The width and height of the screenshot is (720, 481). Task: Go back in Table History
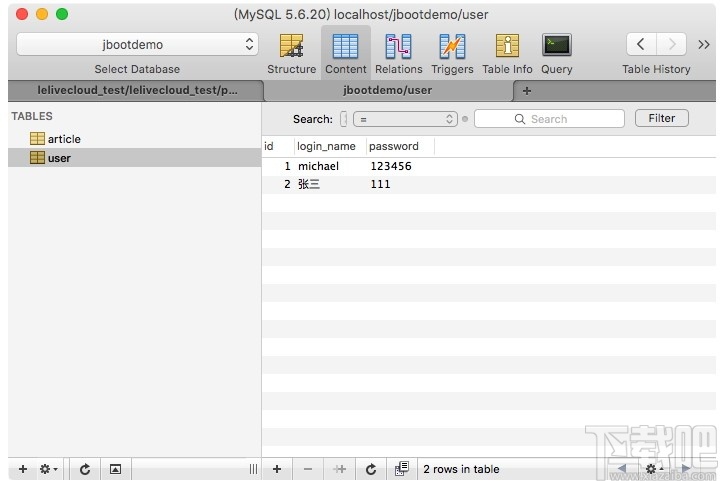[x=641, y=45]
